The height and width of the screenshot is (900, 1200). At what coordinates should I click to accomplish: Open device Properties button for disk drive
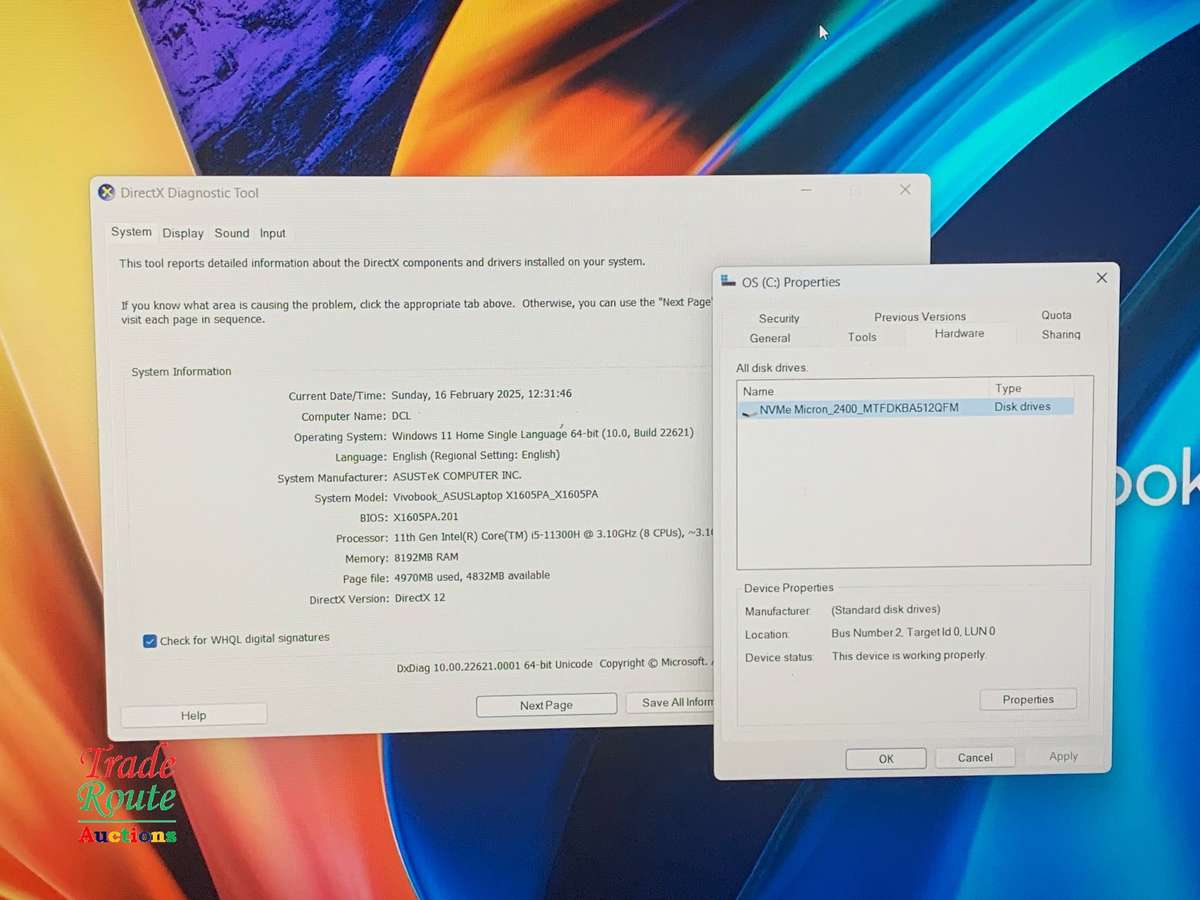click(x=1027, y=699)
